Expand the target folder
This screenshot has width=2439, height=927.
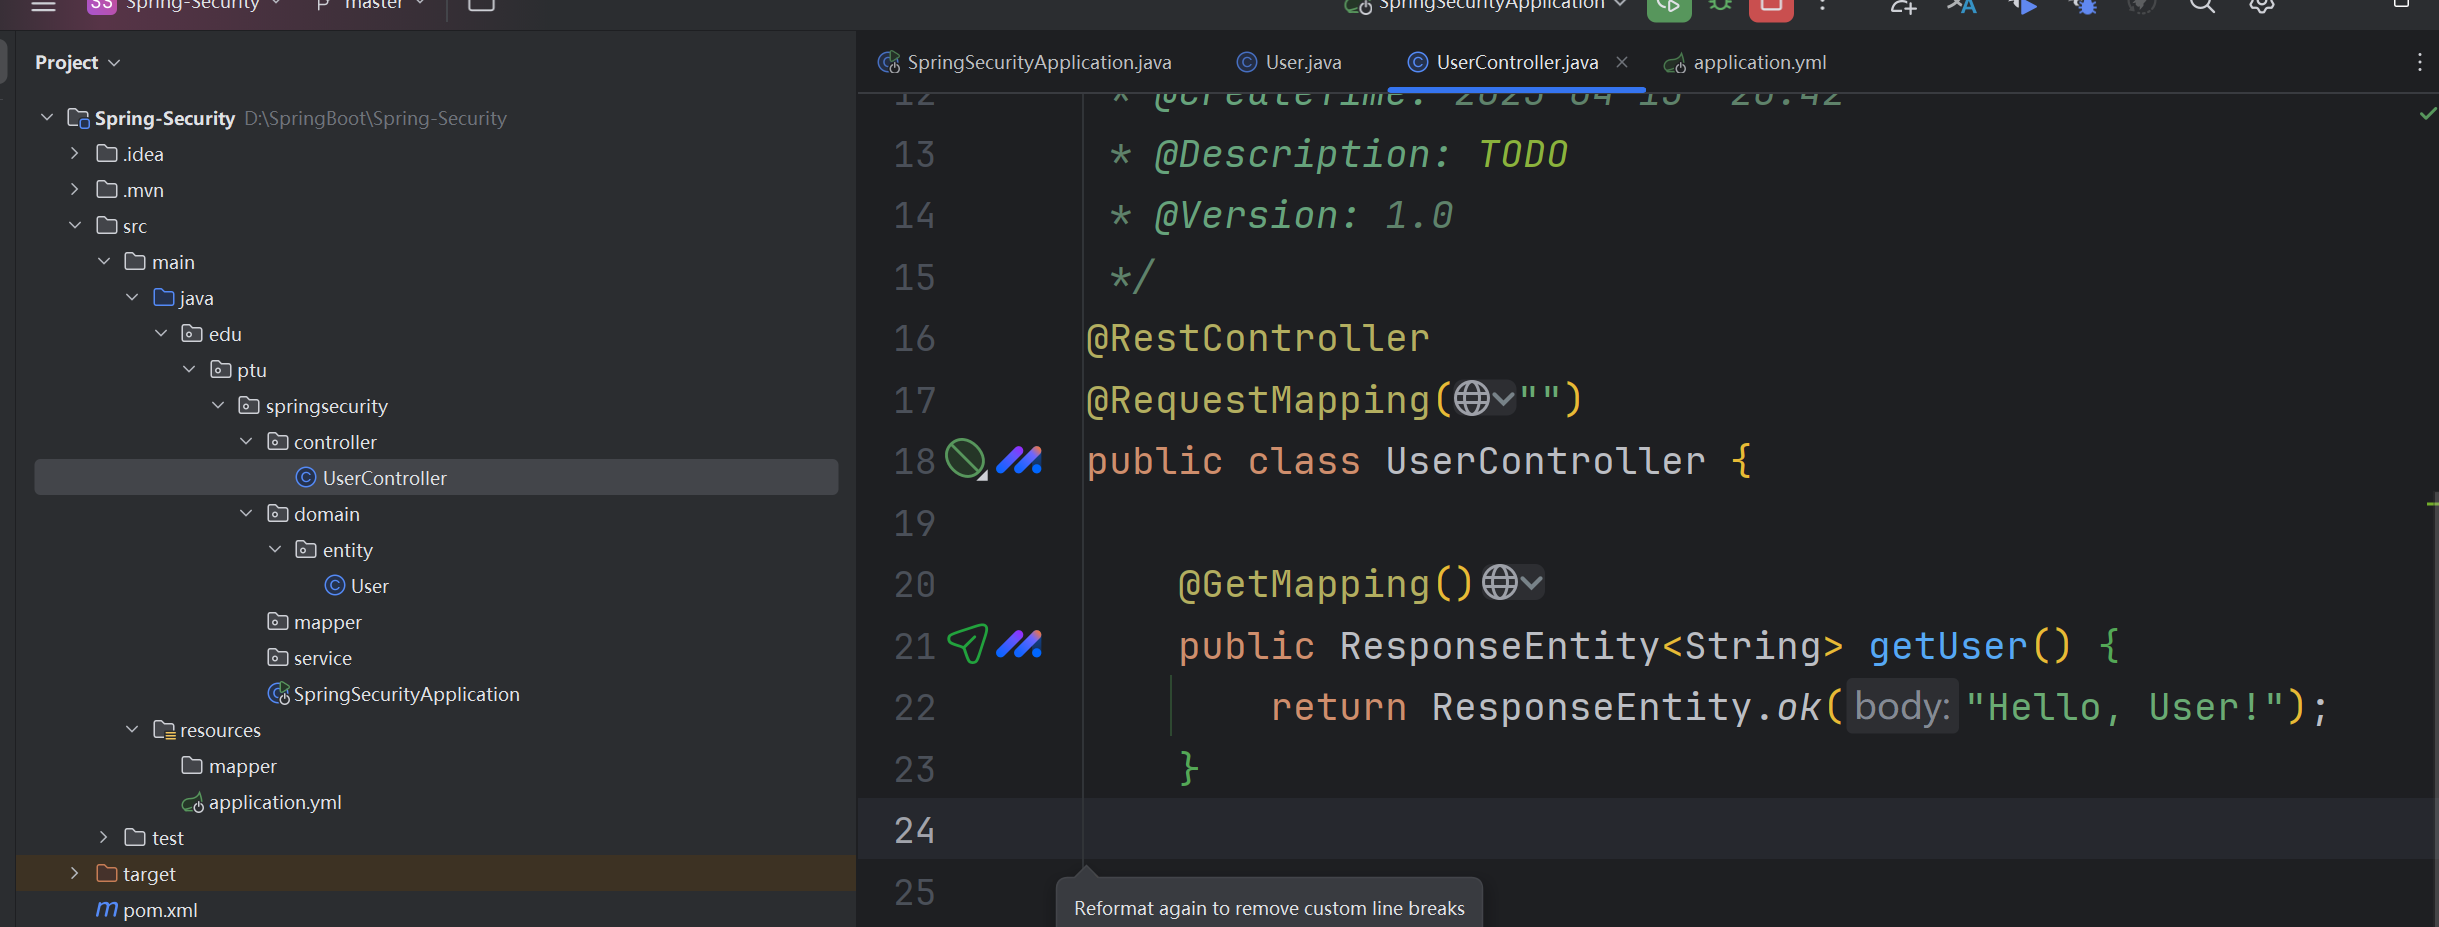(x=75, y=874)
